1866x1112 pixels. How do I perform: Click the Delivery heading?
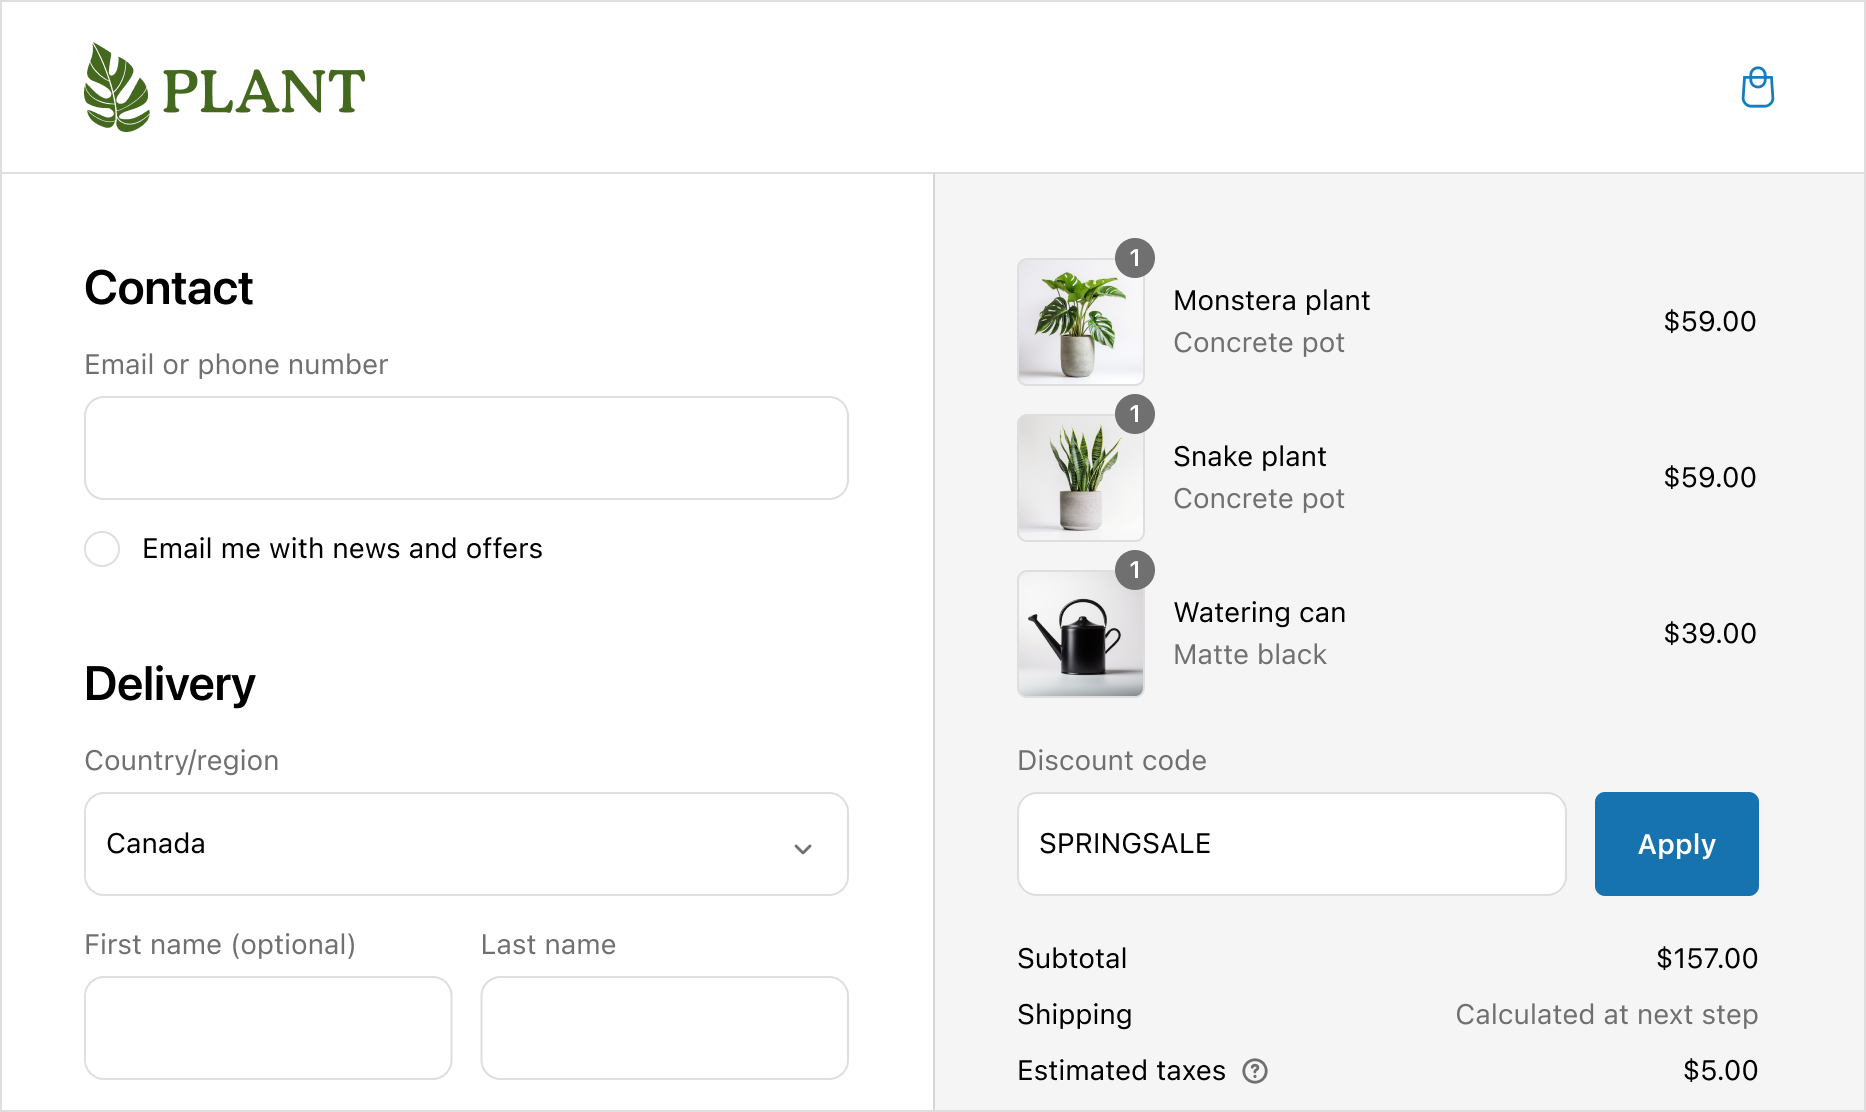click(x=170, y=685)
